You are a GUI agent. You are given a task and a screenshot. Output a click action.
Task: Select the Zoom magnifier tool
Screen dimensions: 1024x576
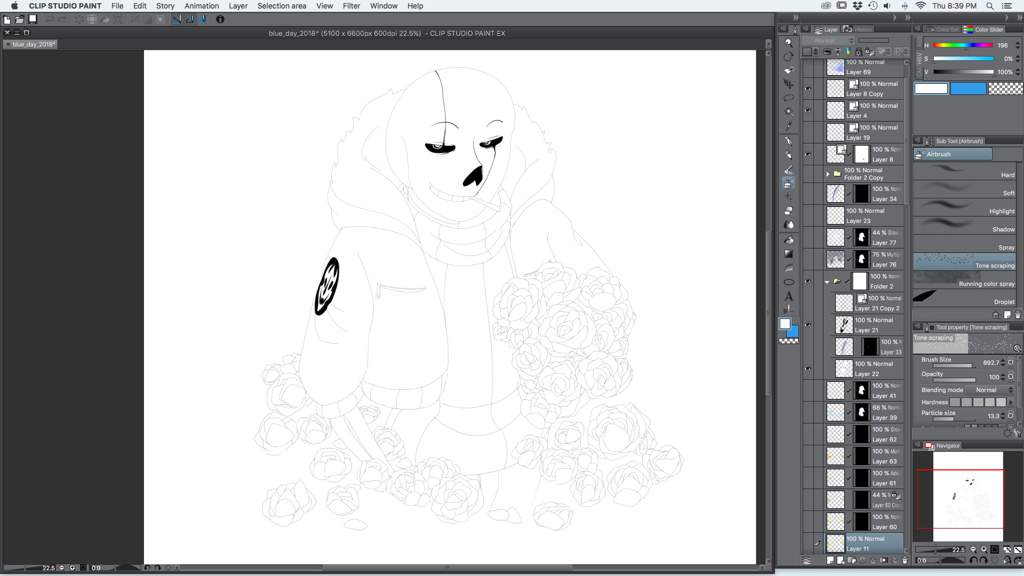(789, 42)
